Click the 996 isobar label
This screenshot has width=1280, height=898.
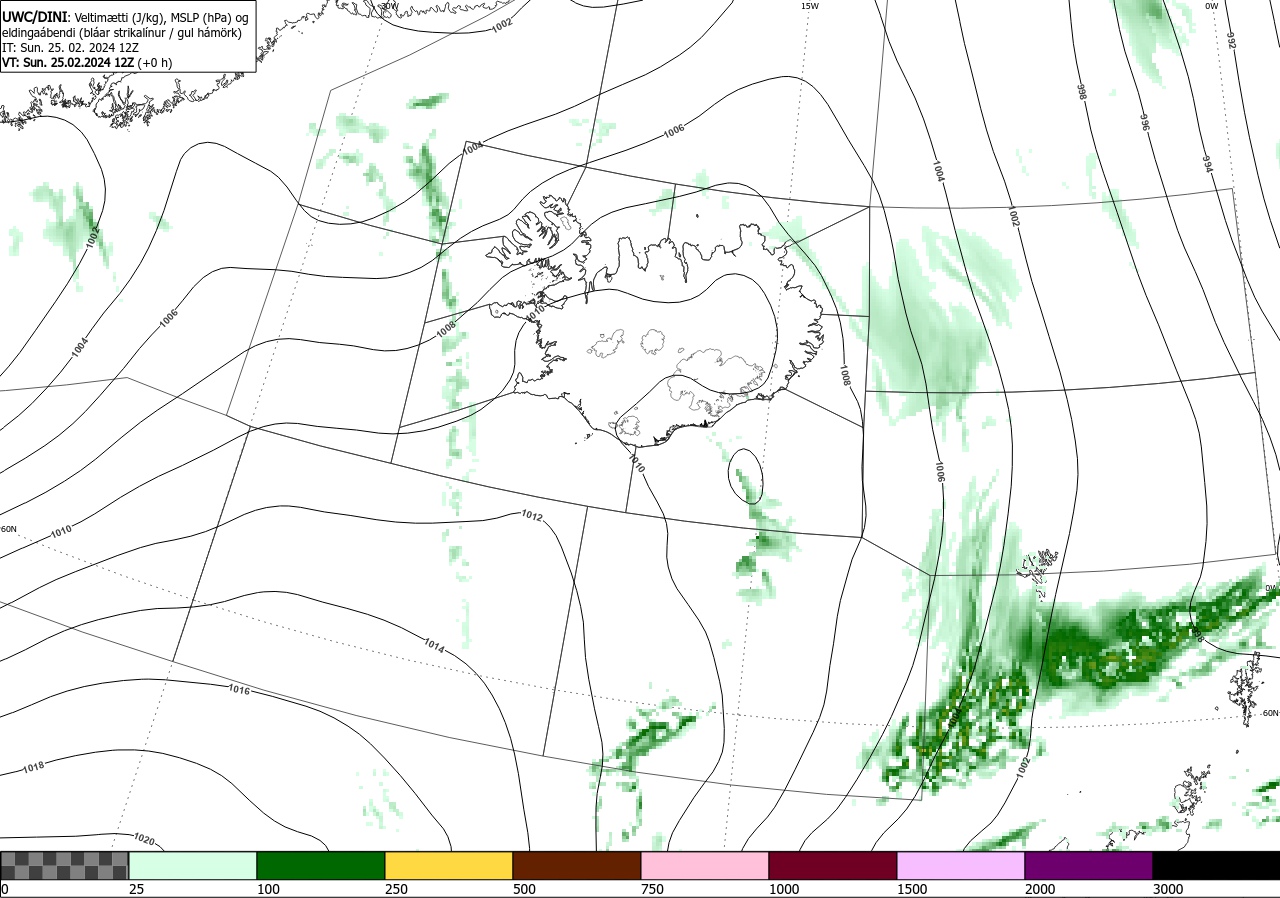point(1144,122)
